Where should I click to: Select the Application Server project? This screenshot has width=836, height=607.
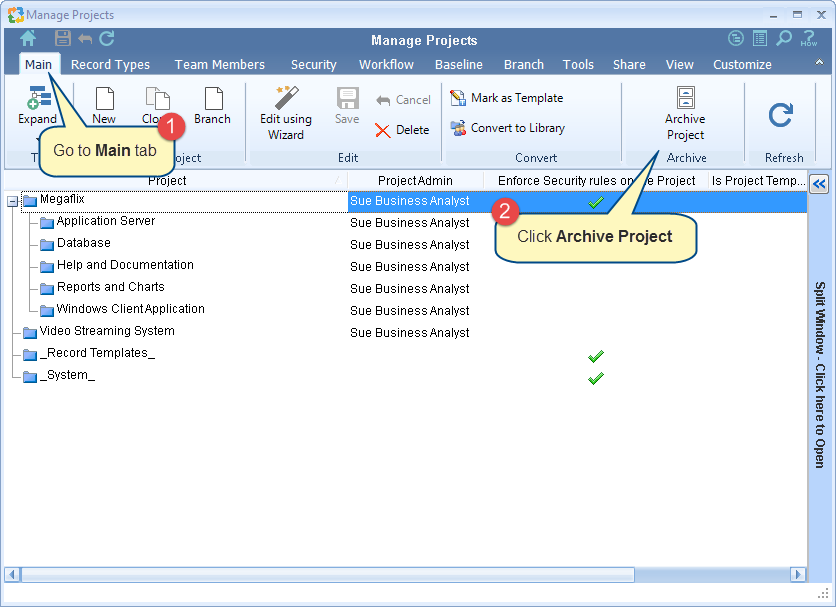(x=106, y=221)
